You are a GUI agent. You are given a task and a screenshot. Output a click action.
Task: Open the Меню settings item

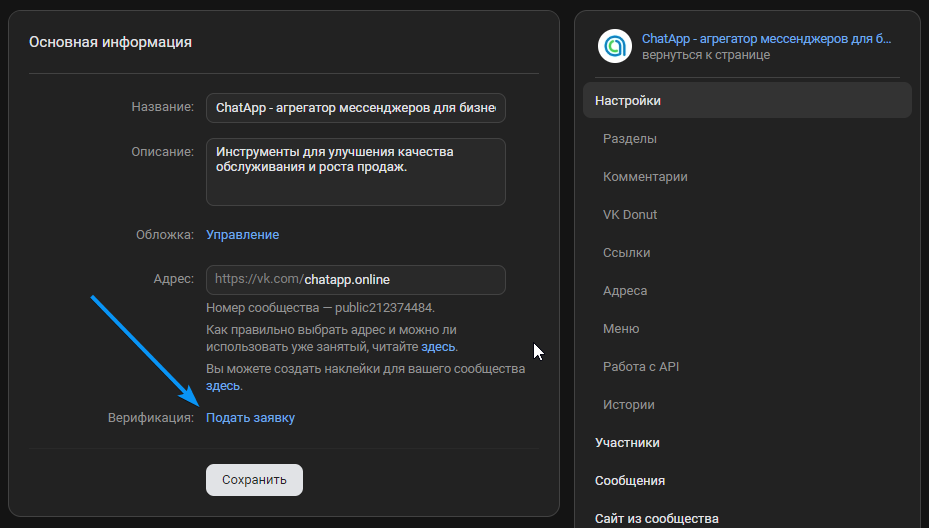pyautogui.click(x=621, y=328)
